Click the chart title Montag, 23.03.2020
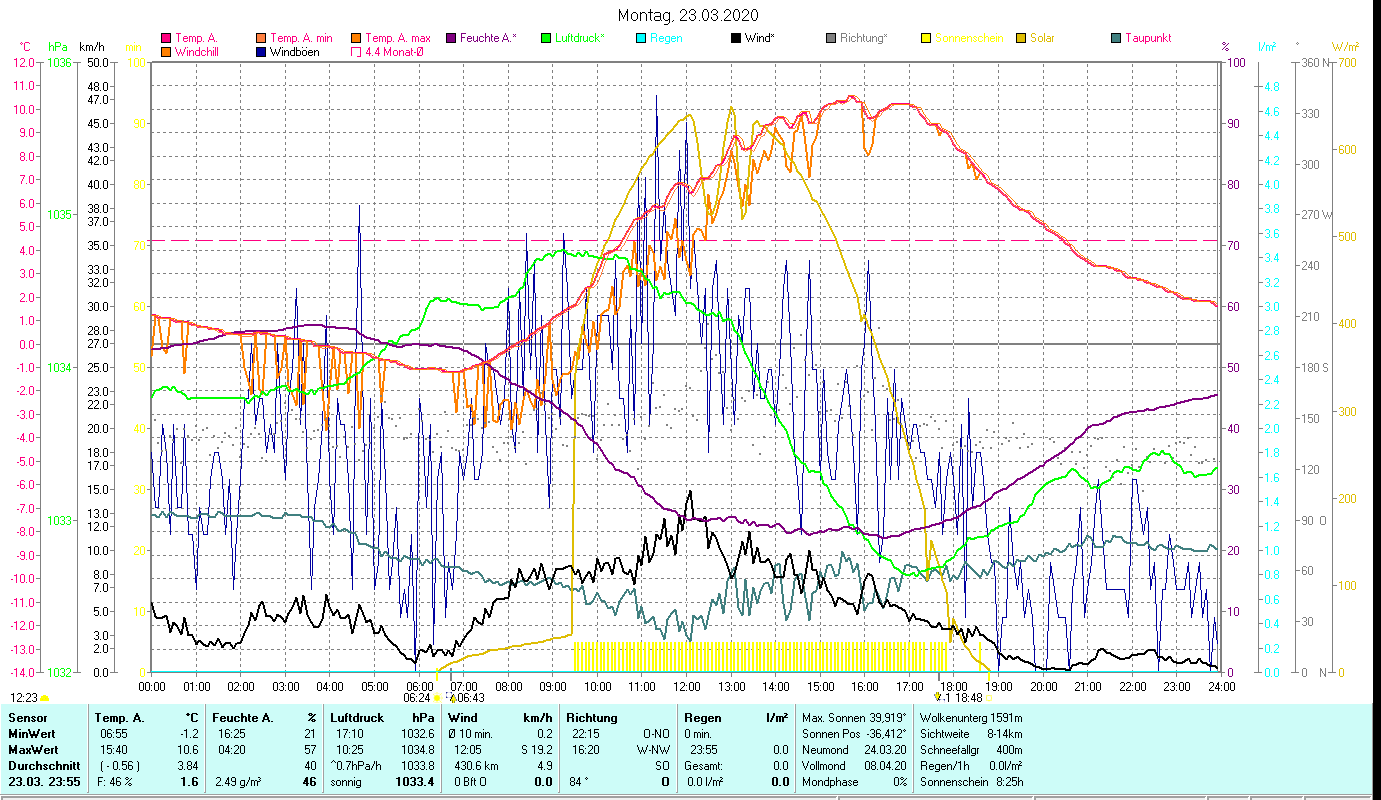This screenshot has width=1381, height=800. [x=688, y=15]
